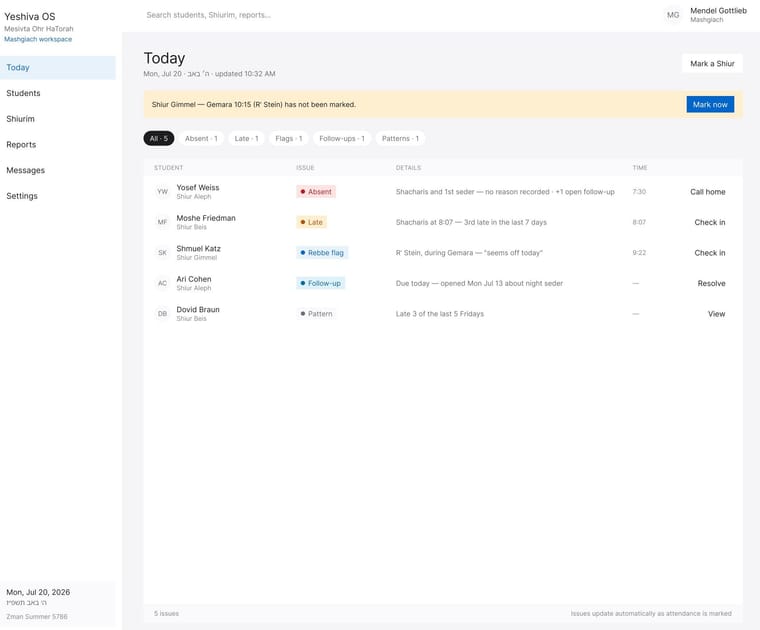Show only Patterns issues
The image size is (760, 630).
(x=400, y=139)
